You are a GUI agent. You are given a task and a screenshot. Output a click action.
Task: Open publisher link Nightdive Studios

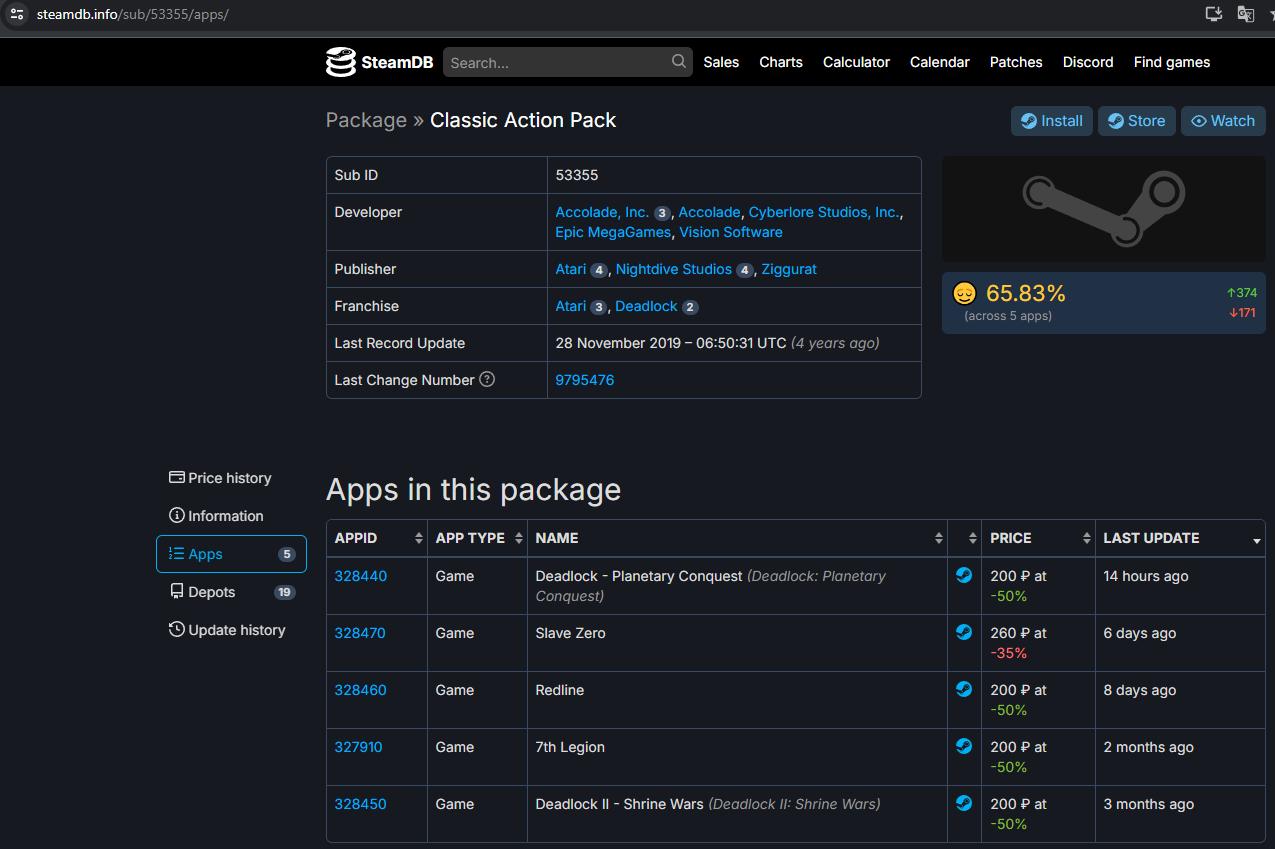[674, 269]
